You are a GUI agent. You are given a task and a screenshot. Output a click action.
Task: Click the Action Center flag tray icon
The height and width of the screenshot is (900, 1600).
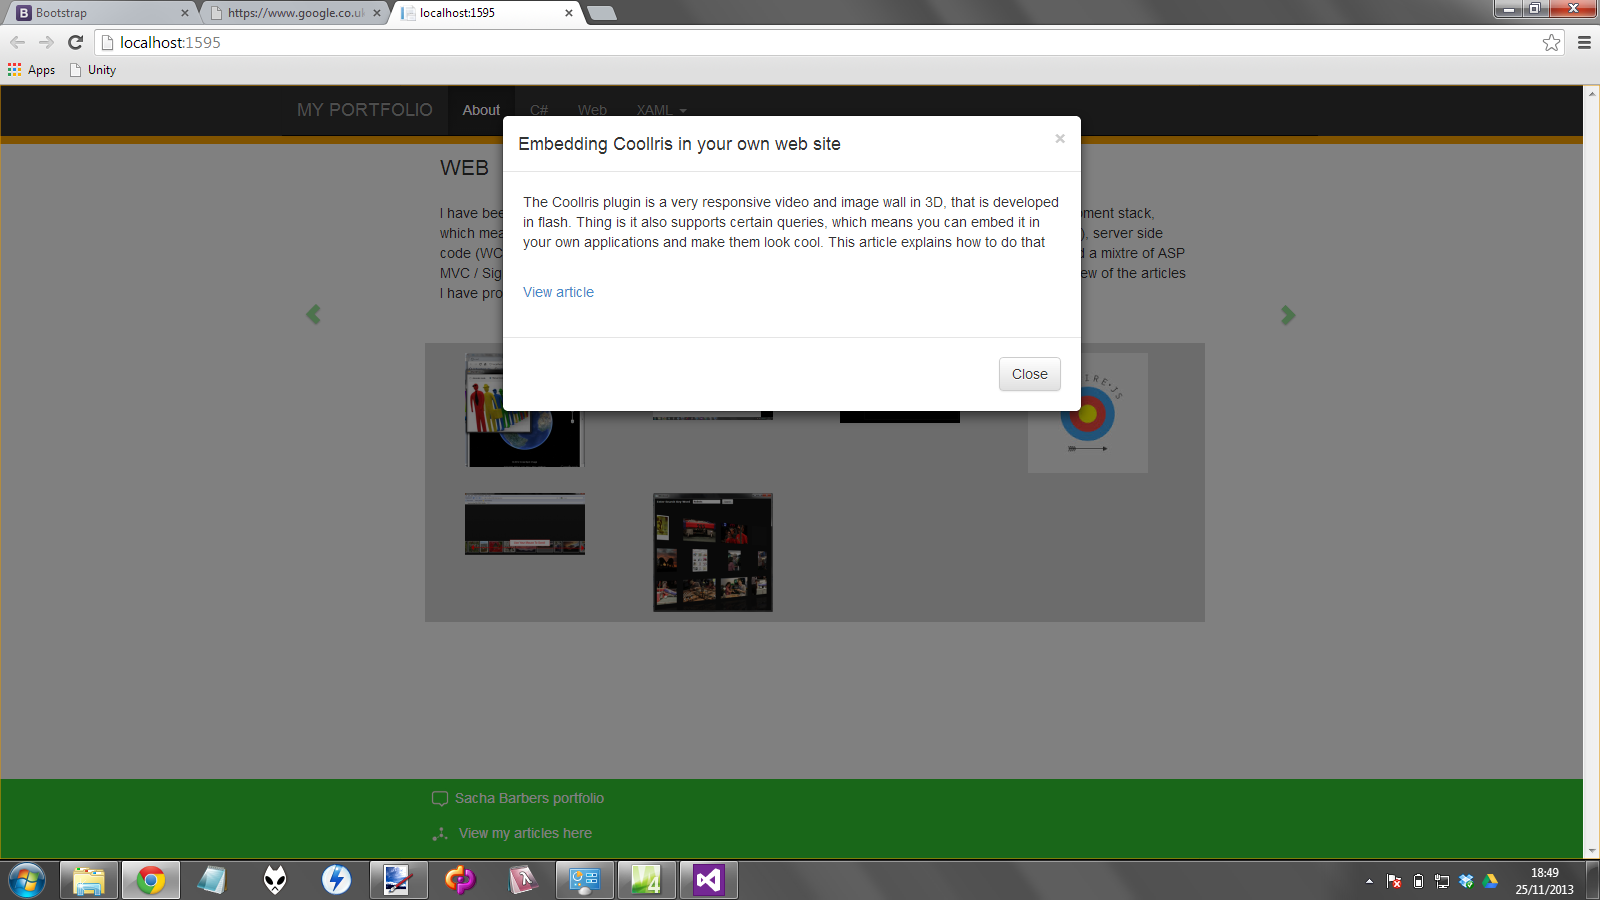[1394, 881]
